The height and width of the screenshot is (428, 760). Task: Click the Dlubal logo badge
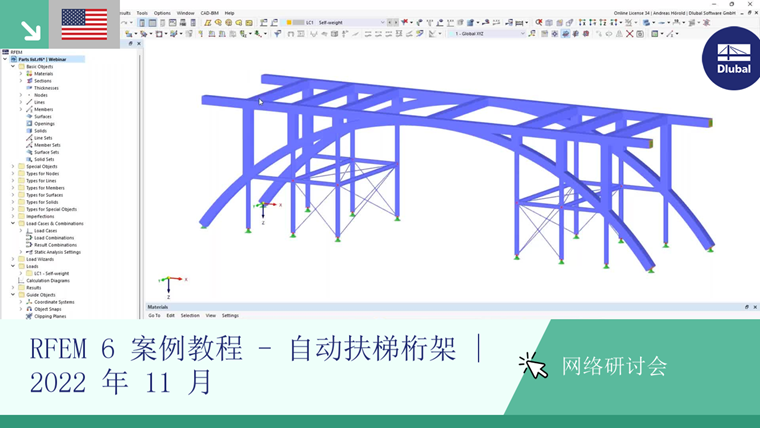732,59
